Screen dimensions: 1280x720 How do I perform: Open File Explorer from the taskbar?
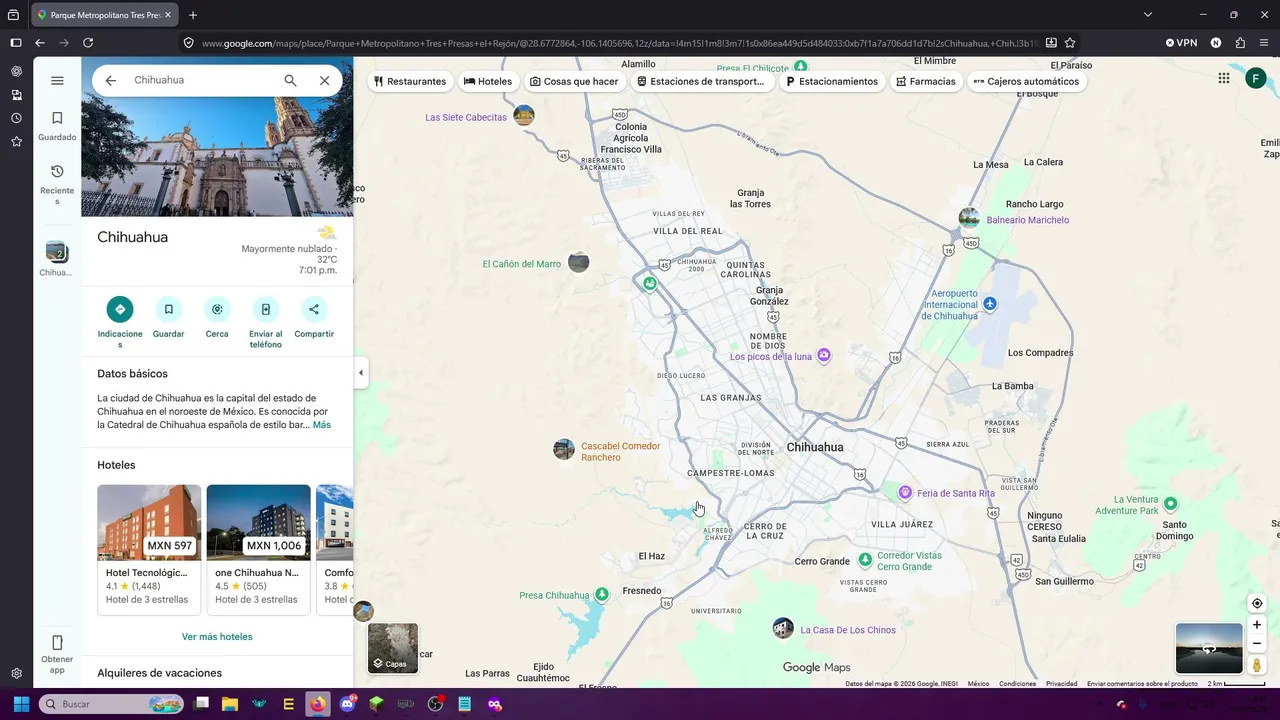tap(230, 704)
